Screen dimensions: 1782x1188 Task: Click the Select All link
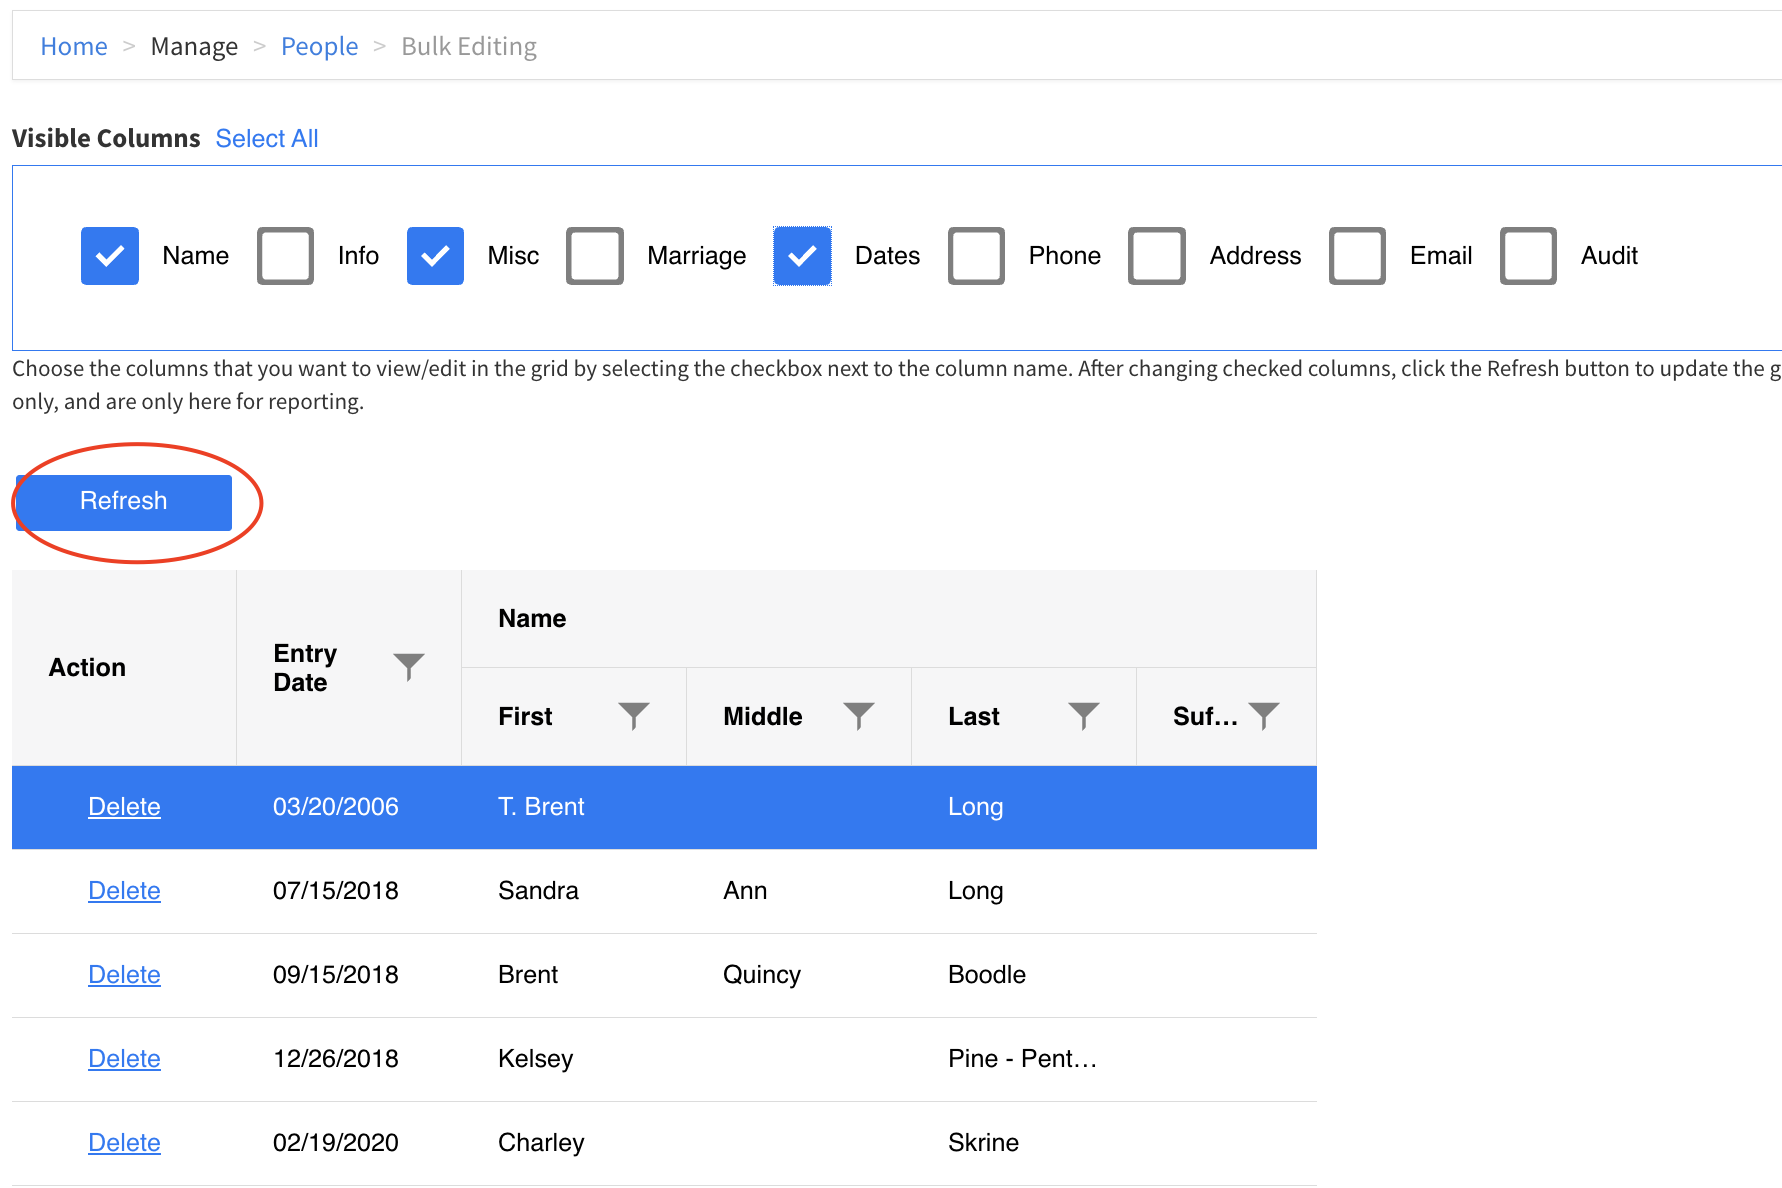[267, 139]
